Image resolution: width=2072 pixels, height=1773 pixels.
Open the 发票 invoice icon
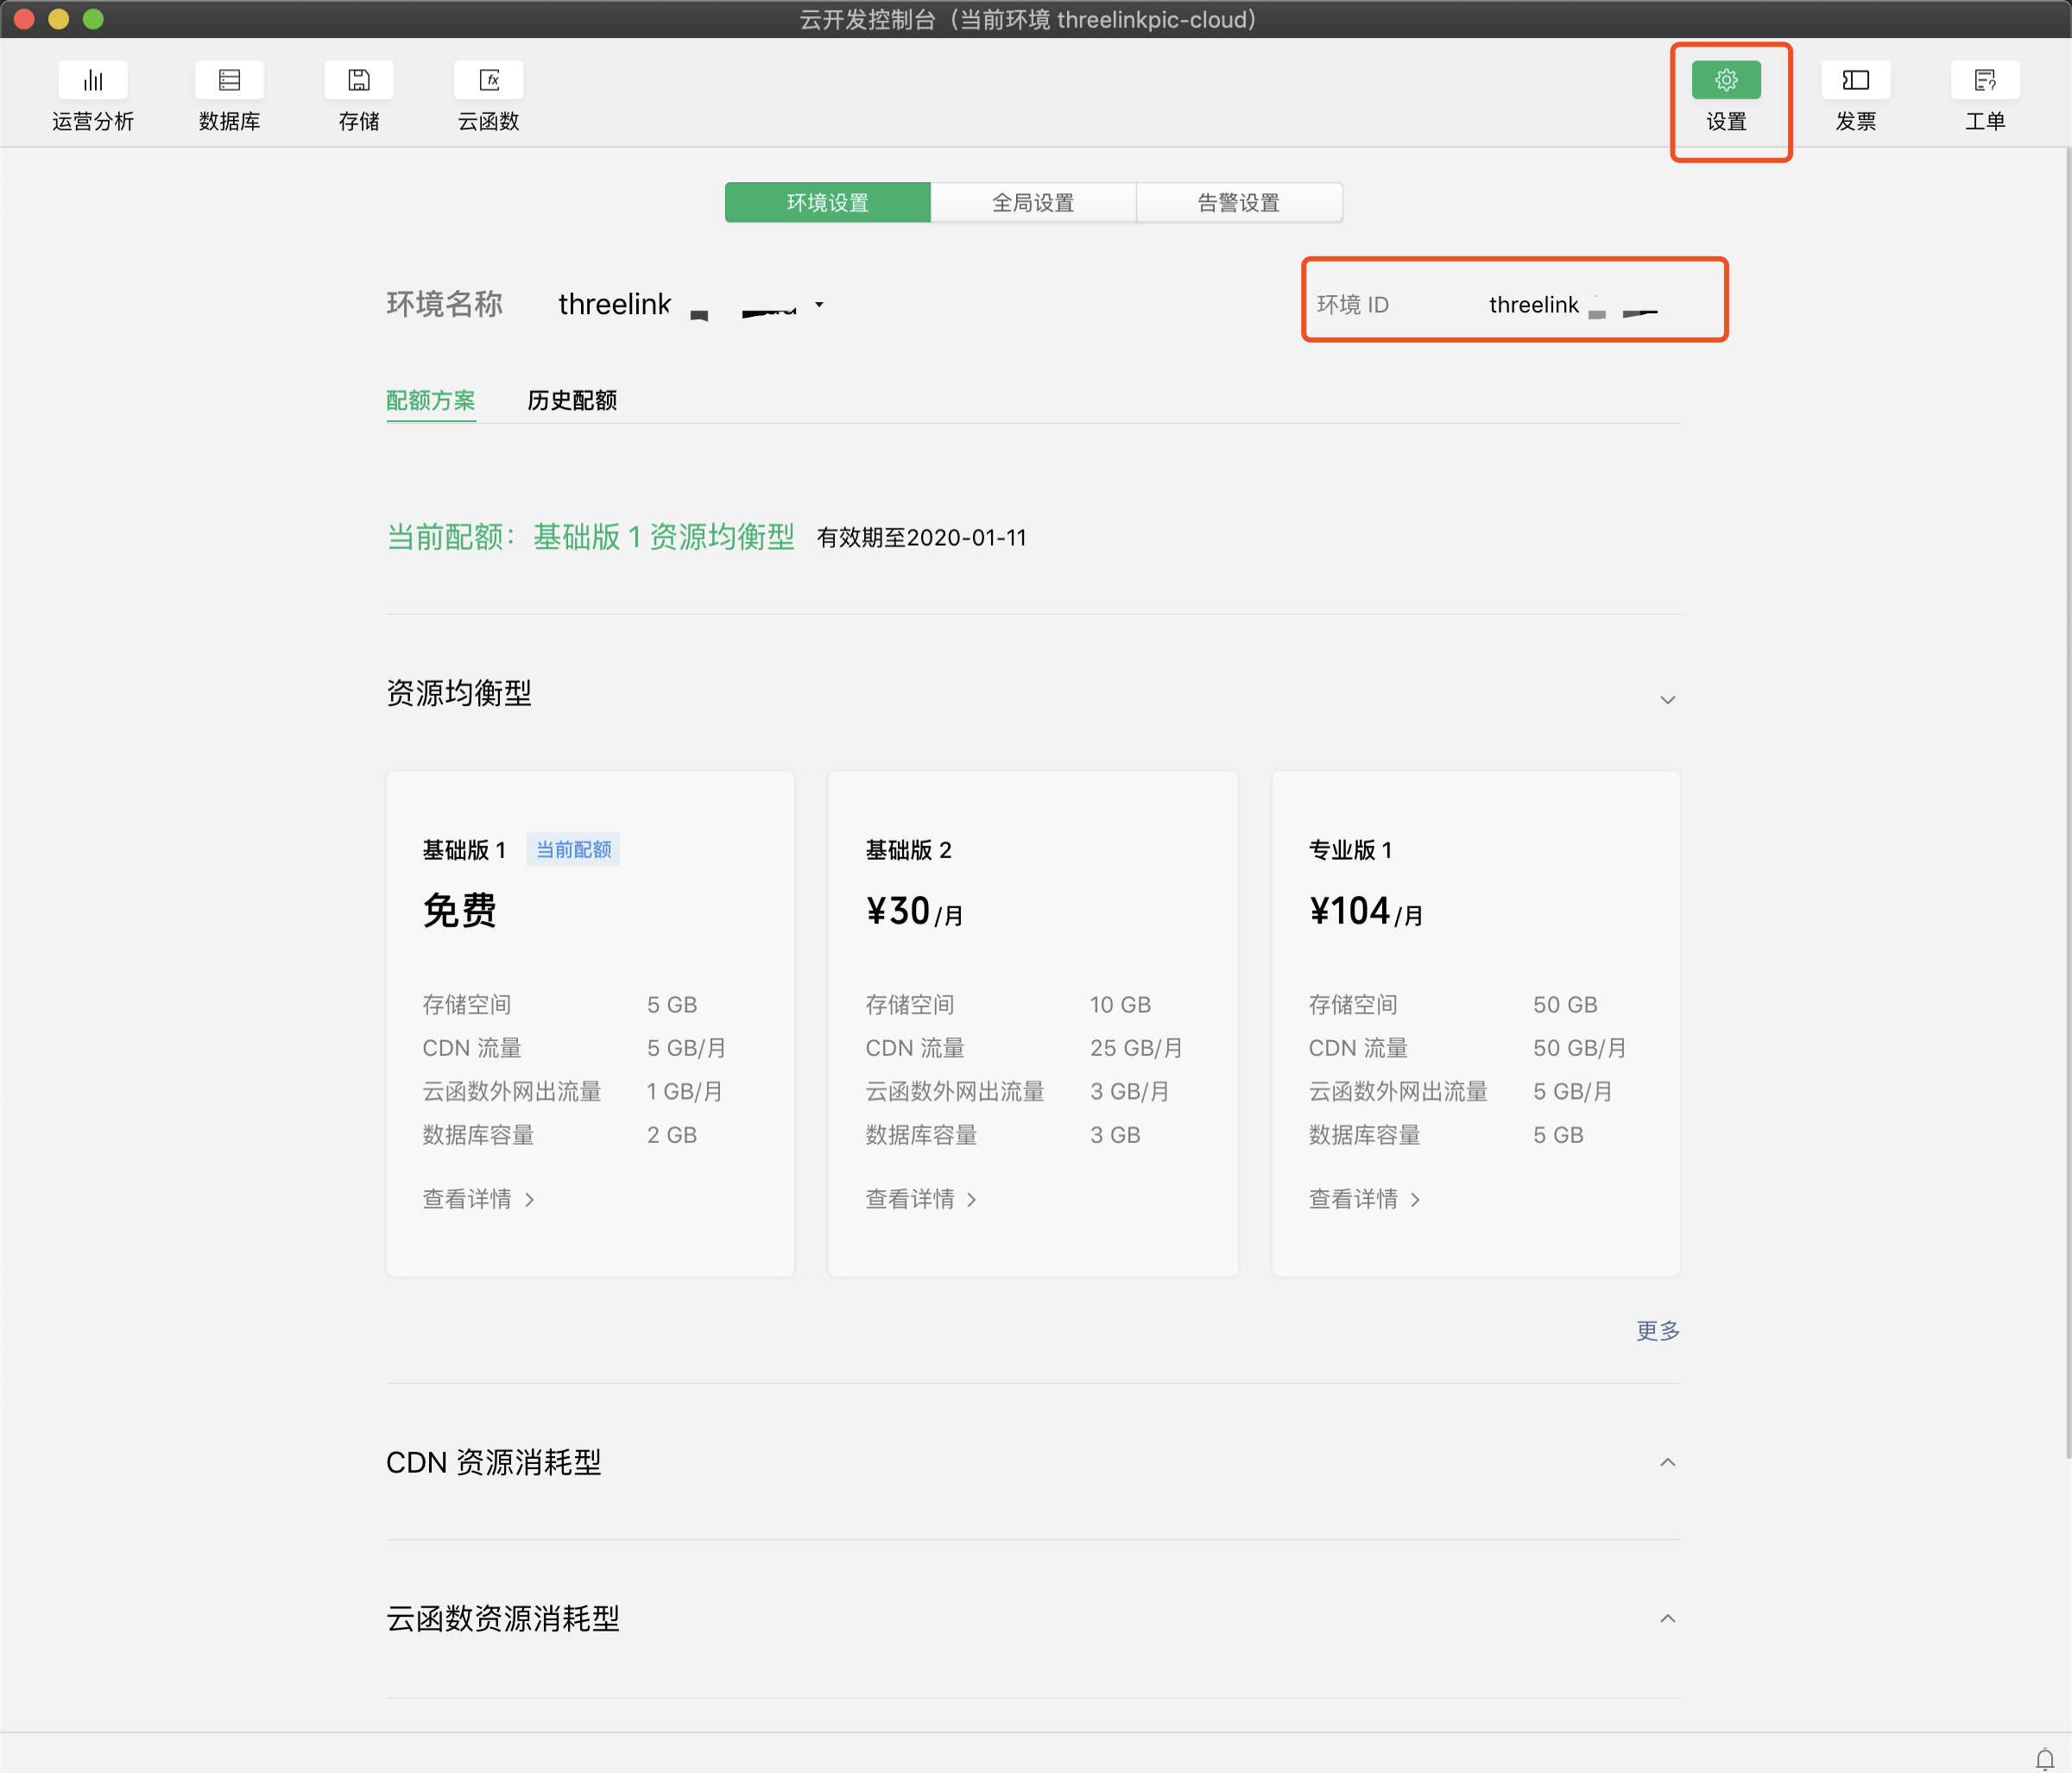pos(1856,80)
